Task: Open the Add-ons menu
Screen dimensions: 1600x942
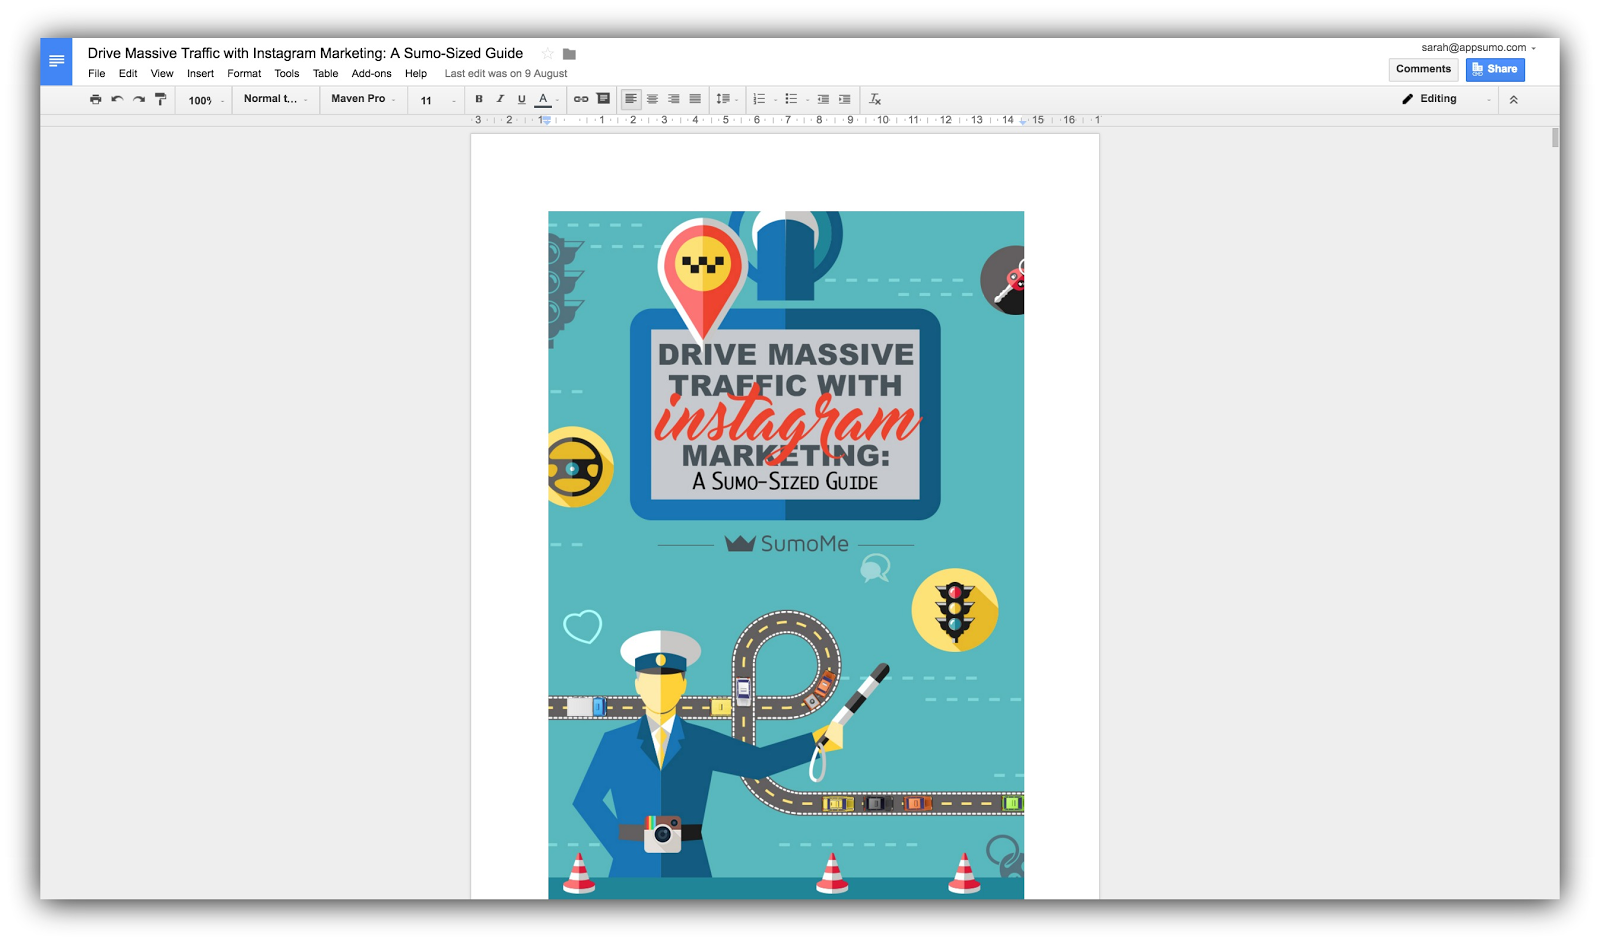Action: pyautogui.click(x=371, y=74)
